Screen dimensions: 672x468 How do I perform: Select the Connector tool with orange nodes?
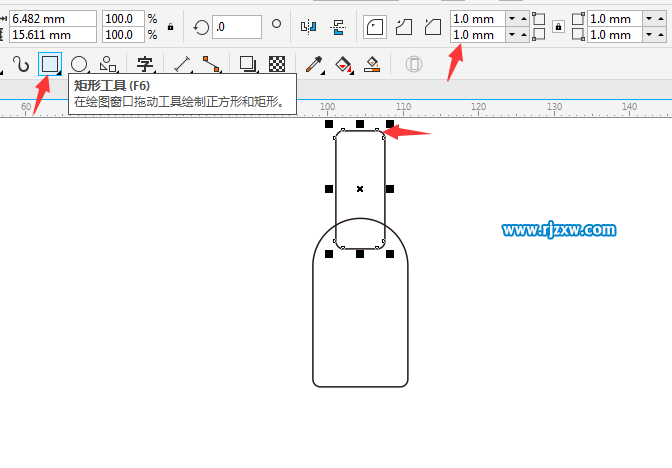pyautogui.click(x=211, y=64)
